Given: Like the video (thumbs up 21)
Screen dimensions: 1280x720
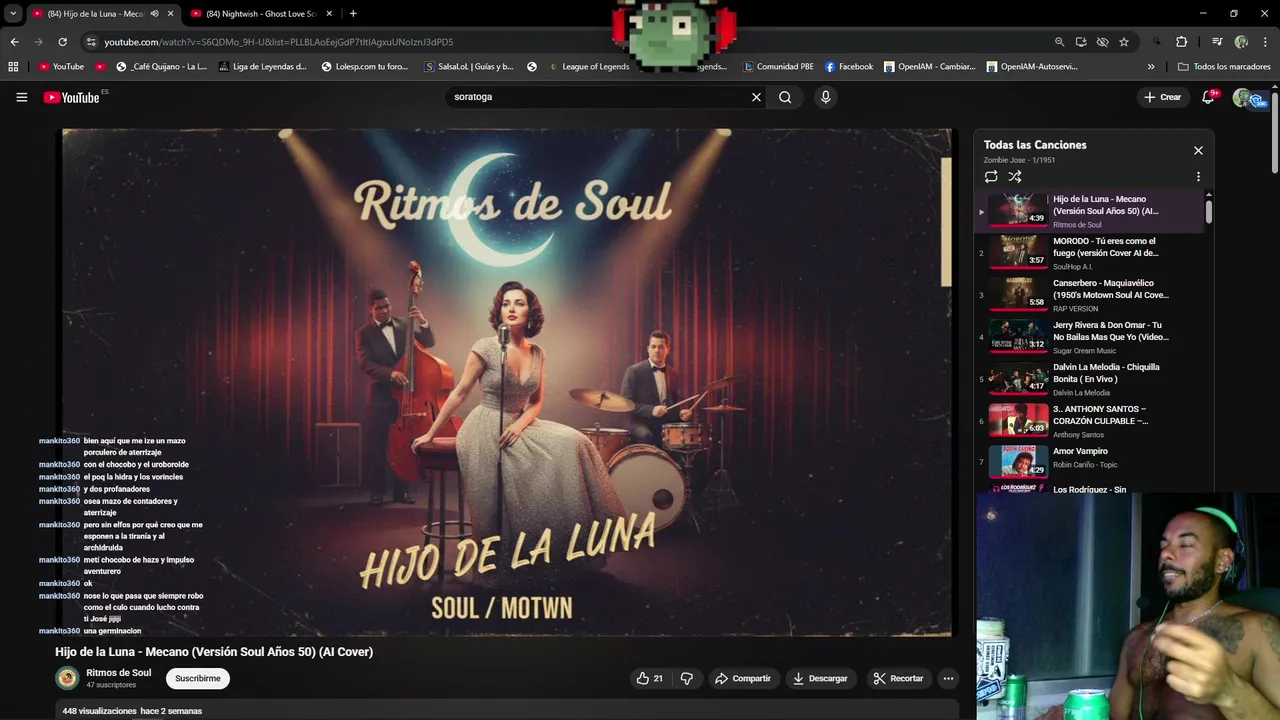Looking at the screenshot, I should (650, 678).
